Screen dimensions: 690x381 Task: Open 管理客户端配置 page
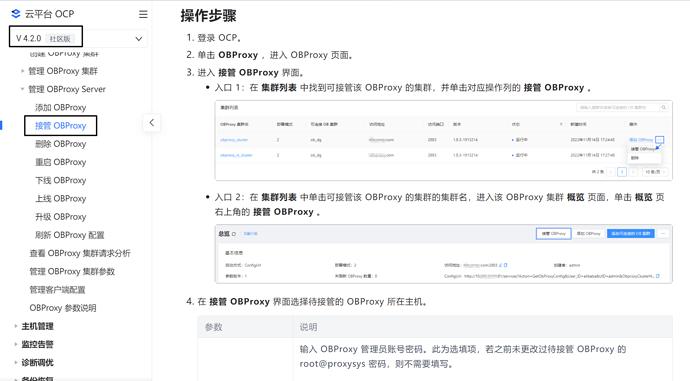click(x=57, y=289)
